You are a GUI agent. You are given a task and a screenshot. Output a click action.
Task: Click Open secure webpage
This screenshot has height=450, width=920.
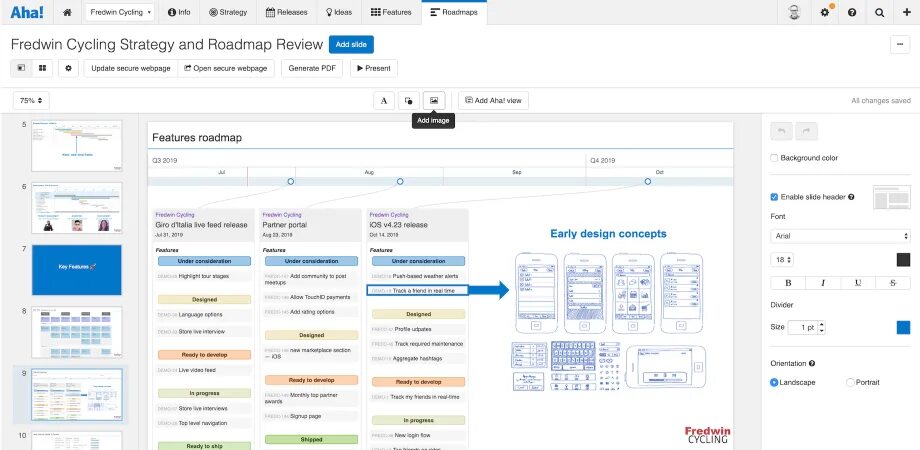[x=226, y=68]
